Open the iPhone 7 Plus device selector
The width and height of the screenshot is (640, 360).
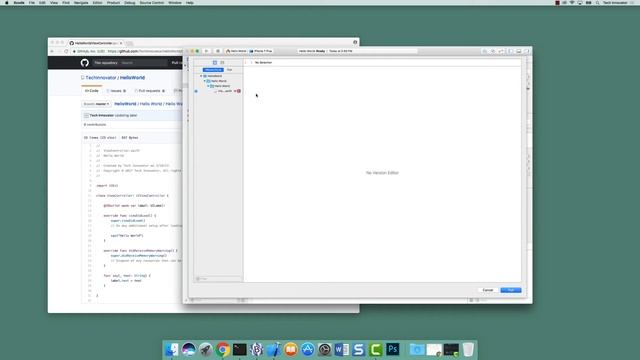(x=261, y=51)
